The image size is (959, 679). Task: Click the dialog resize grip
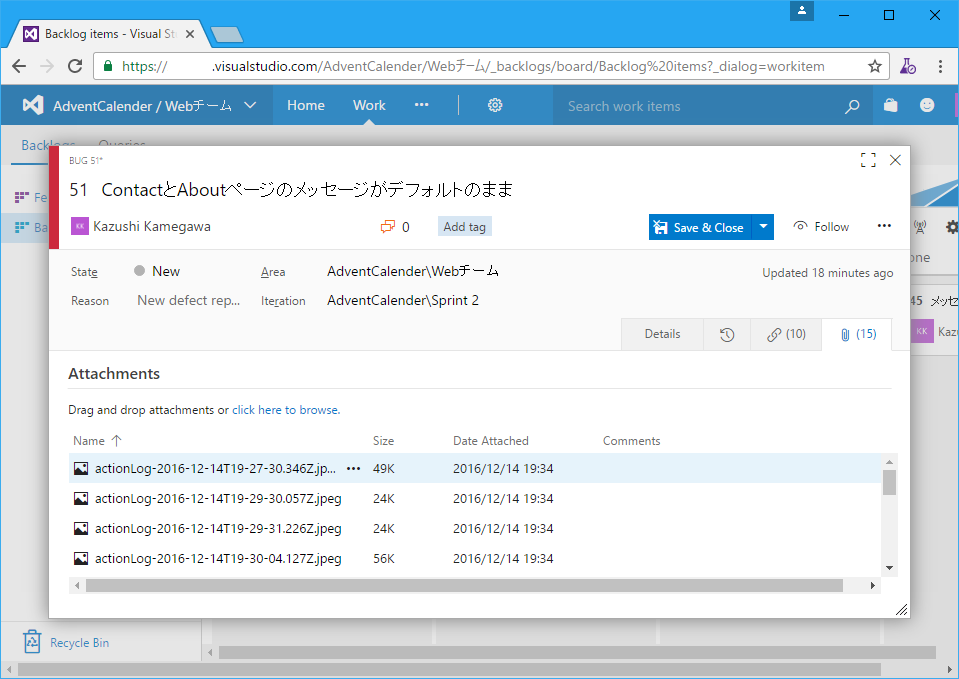[902, 609]
